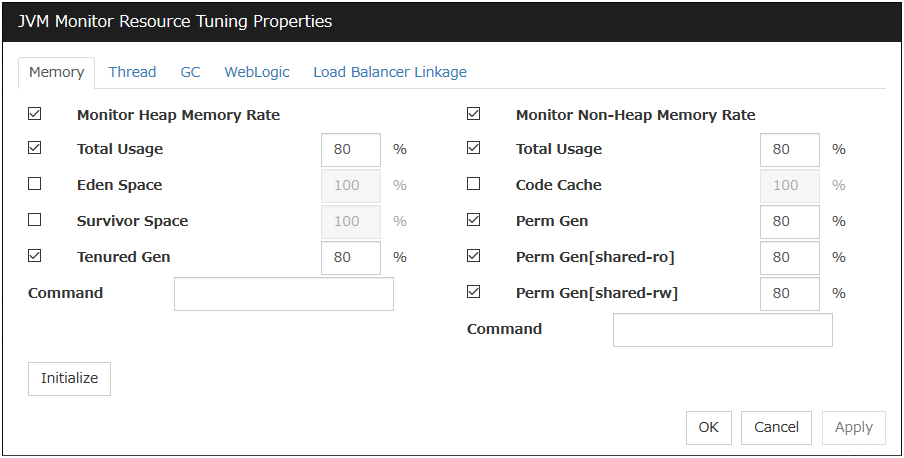
Task: Confirm settings with OK button
Action: 708,427
